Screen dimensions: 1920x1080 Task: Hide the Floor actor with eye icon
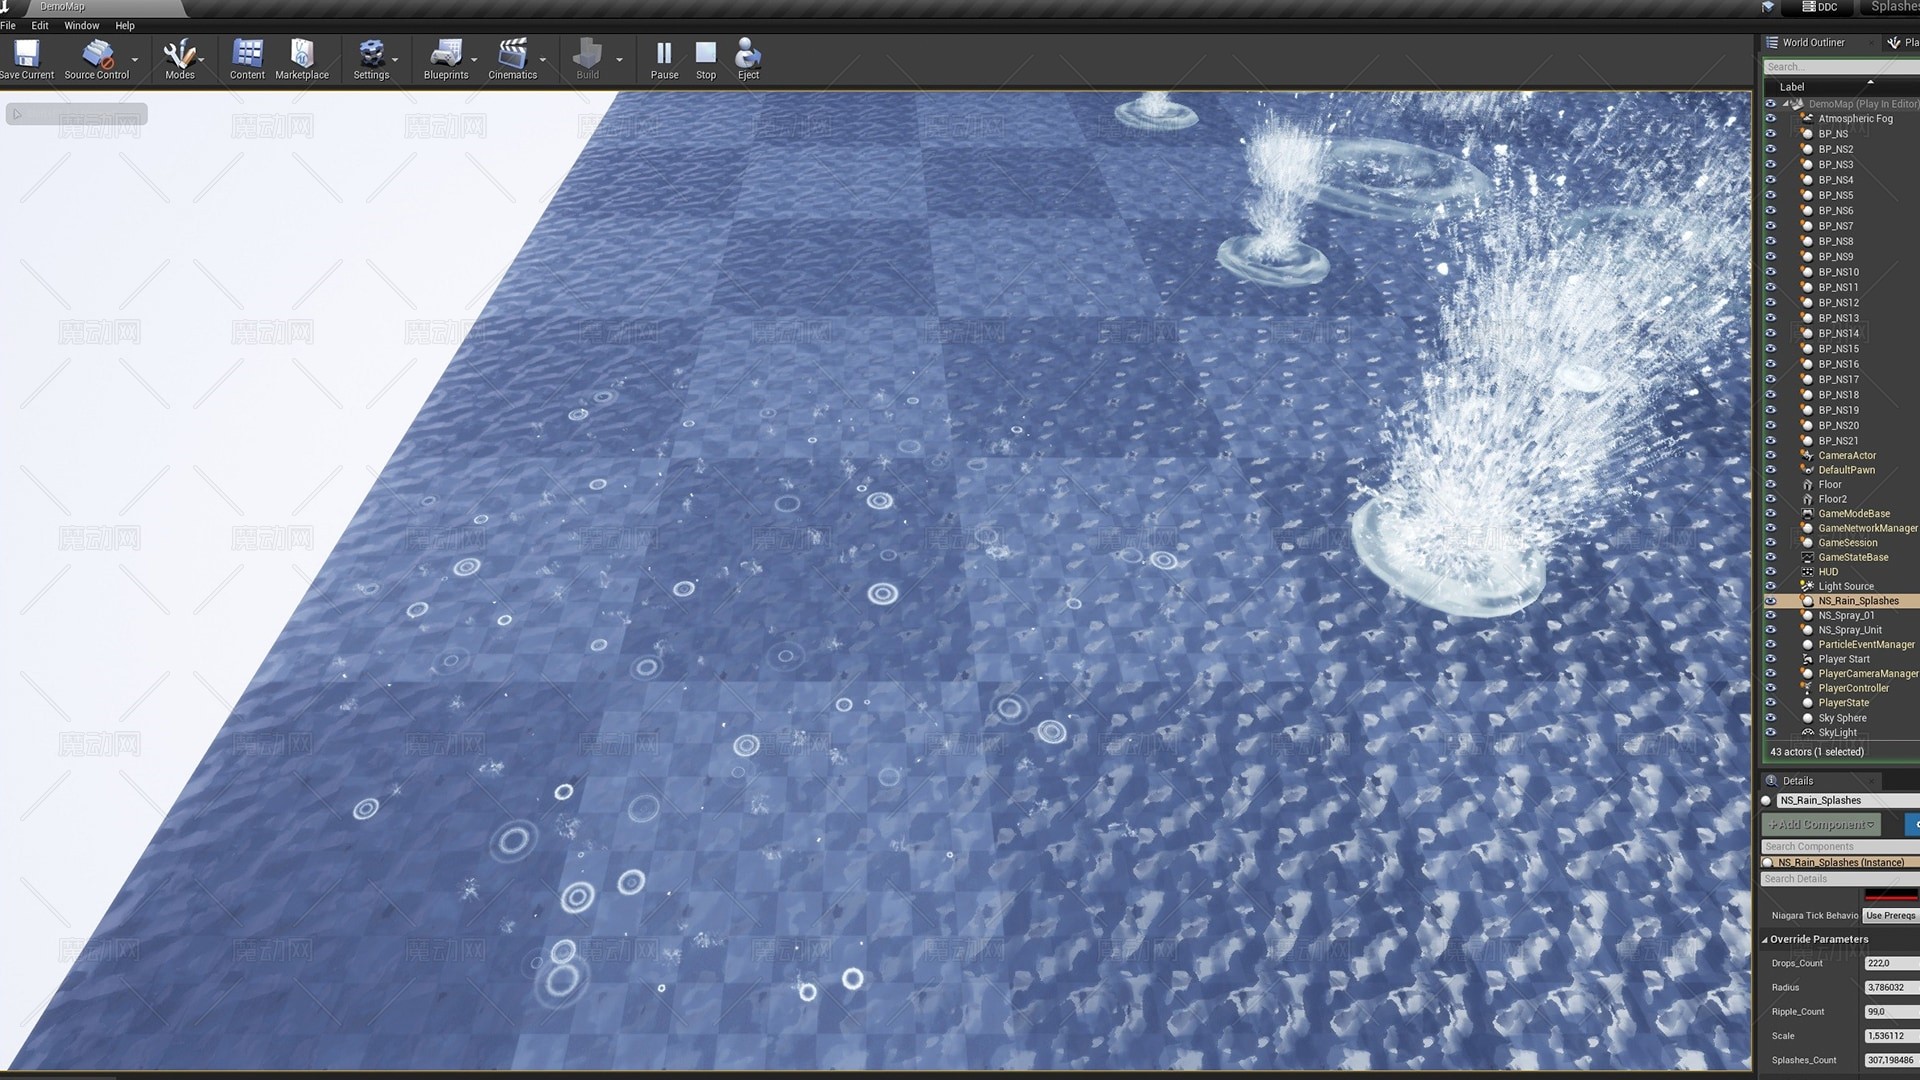(x=1771, y=484)
